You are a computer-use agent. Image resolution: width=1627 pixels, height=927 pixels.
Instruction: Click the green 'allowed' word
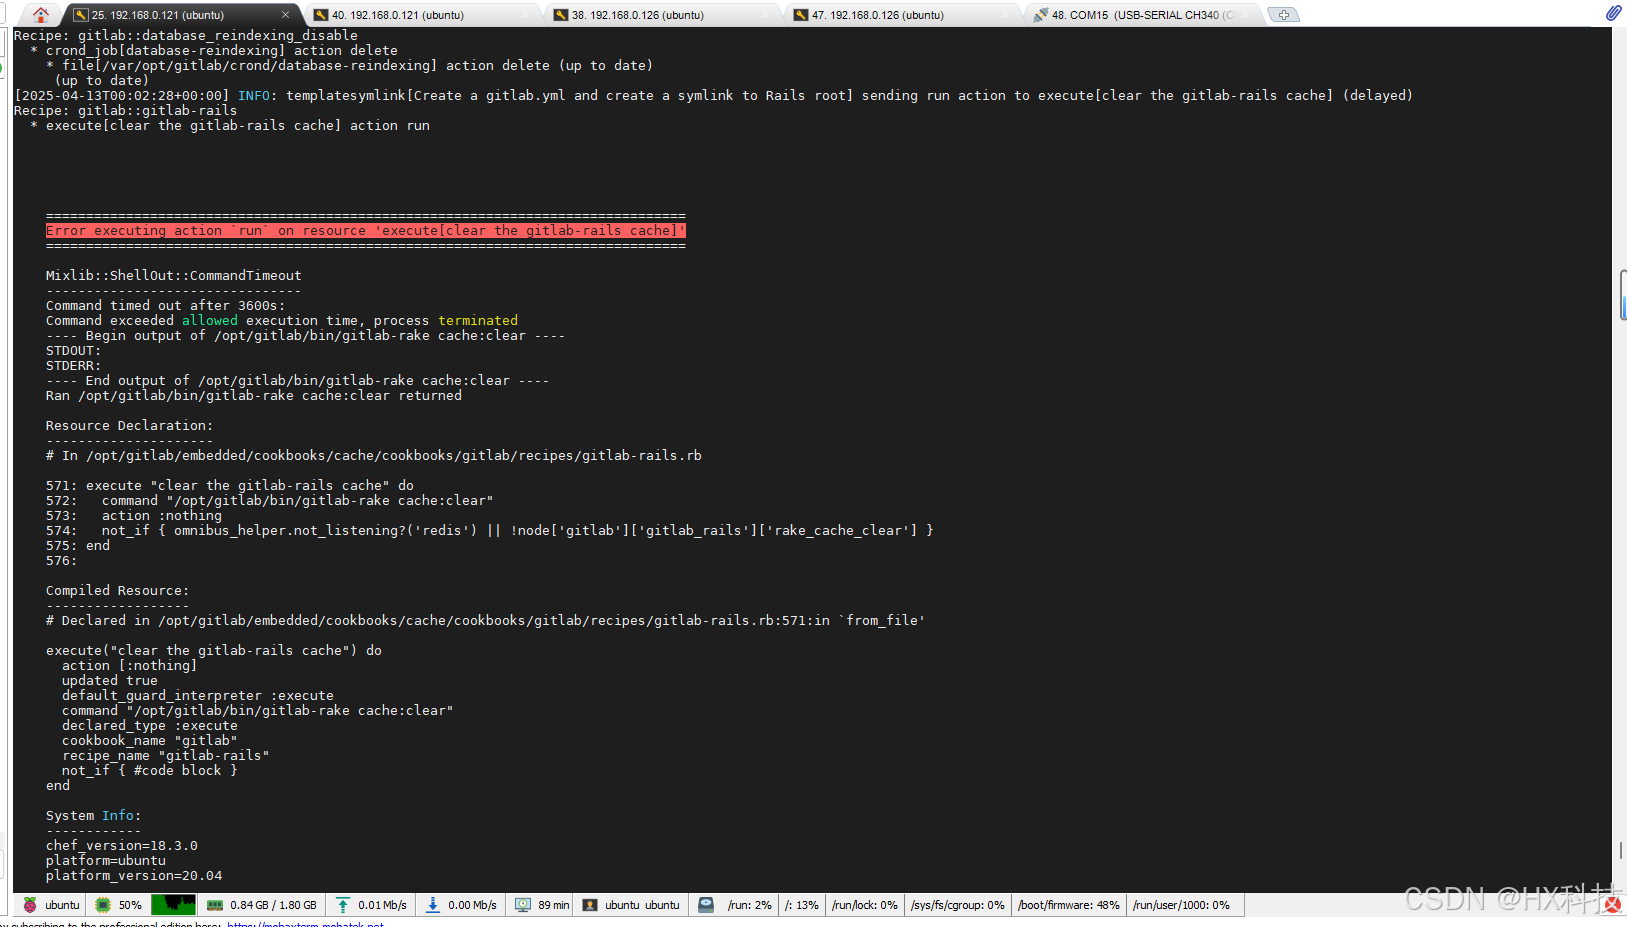(x=210, y=321)
